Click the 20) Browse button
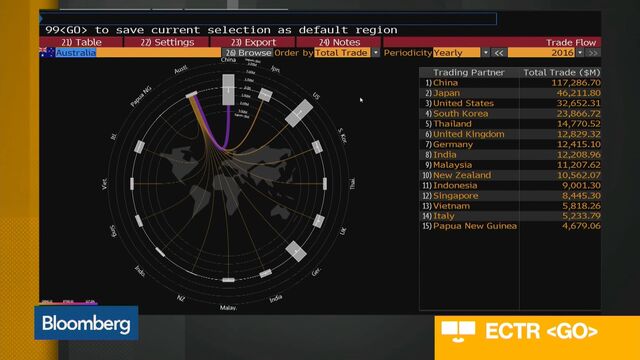 coord(248,53)
